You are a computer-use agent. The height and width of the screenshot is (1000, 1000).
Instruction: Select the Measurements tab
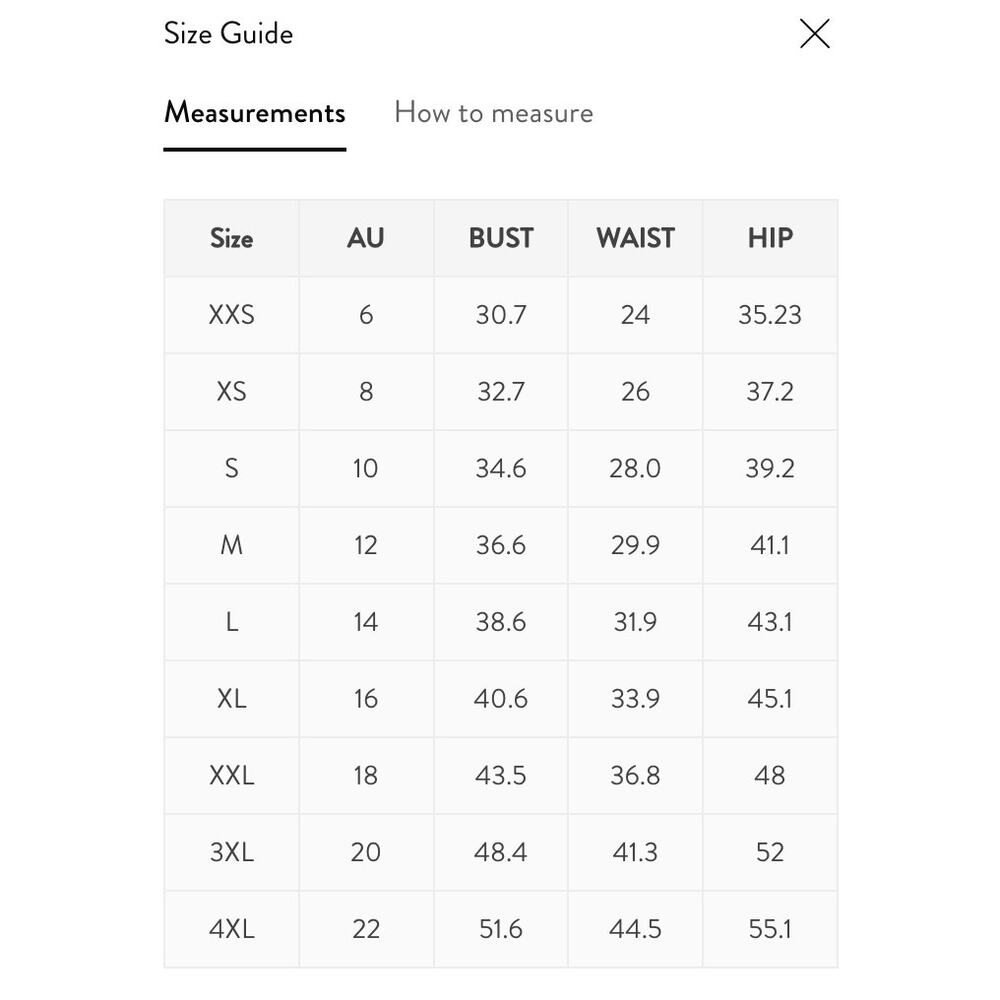coord(254,113)
